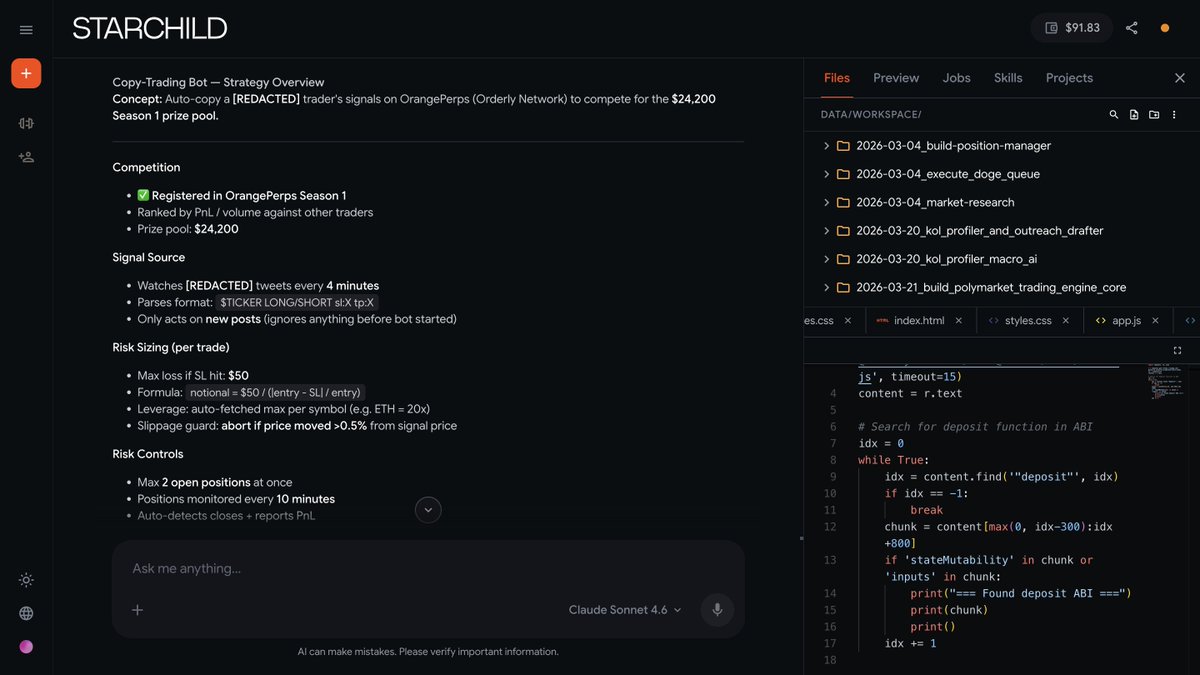
Task: Open the index.html editor tab
Action: coord(919,321)
